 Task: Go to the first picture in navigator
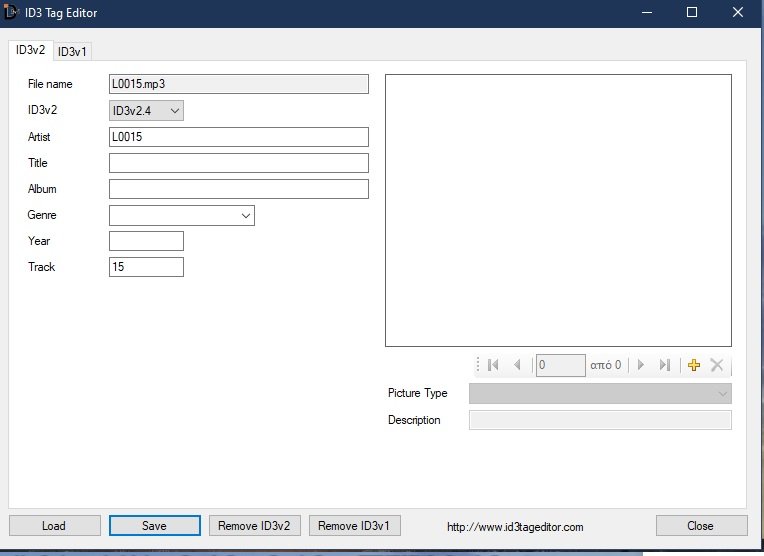pyautogui.click(x=493, y=366)
